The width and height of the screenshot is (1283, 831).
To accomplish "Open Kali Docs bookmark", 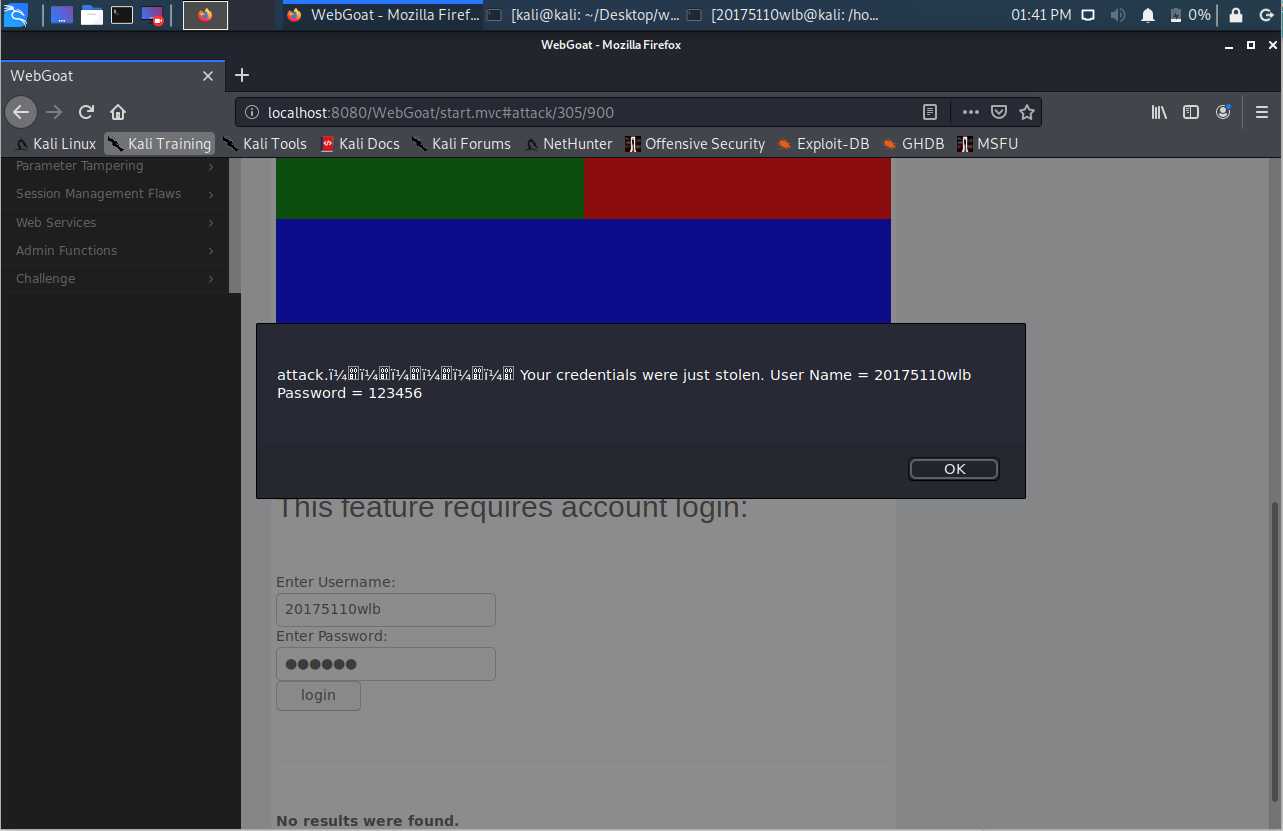I will pyautogui.click(x=360, y=144).
